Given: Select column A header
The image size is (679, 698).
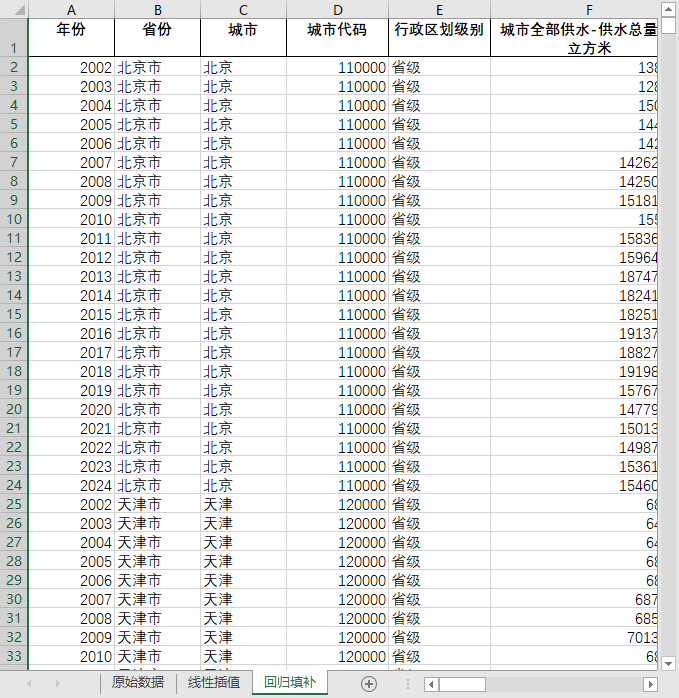Looking at the screenshot, I should [71, 9].
